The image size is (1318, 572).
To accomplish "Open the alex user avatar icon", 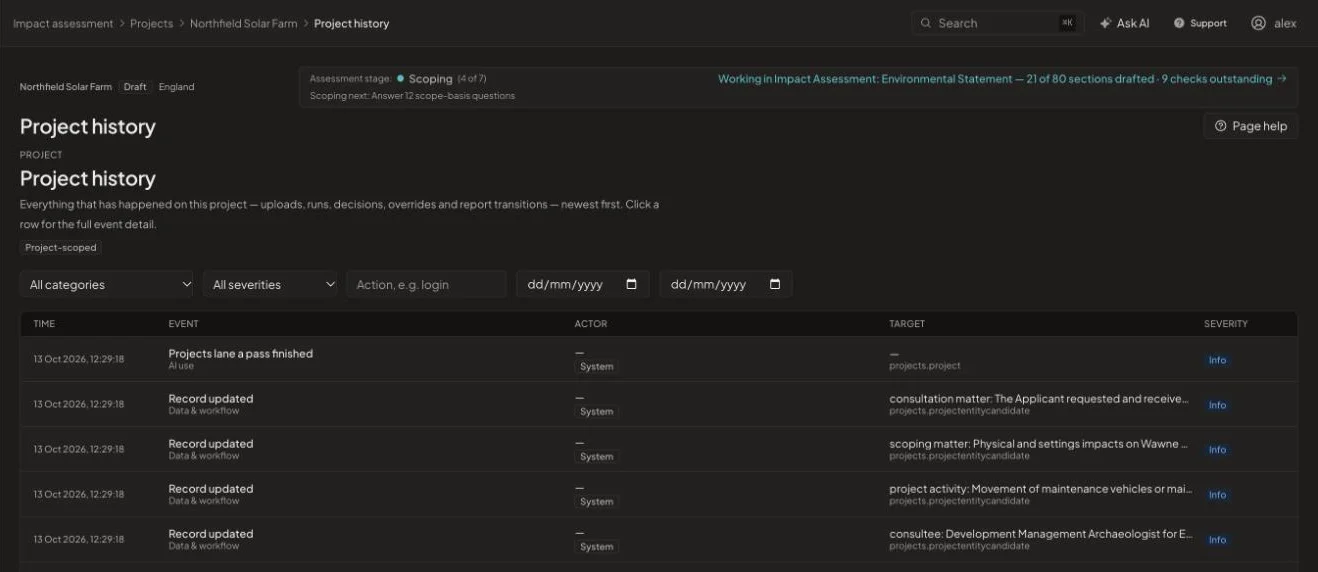I will pos(1258,23).
